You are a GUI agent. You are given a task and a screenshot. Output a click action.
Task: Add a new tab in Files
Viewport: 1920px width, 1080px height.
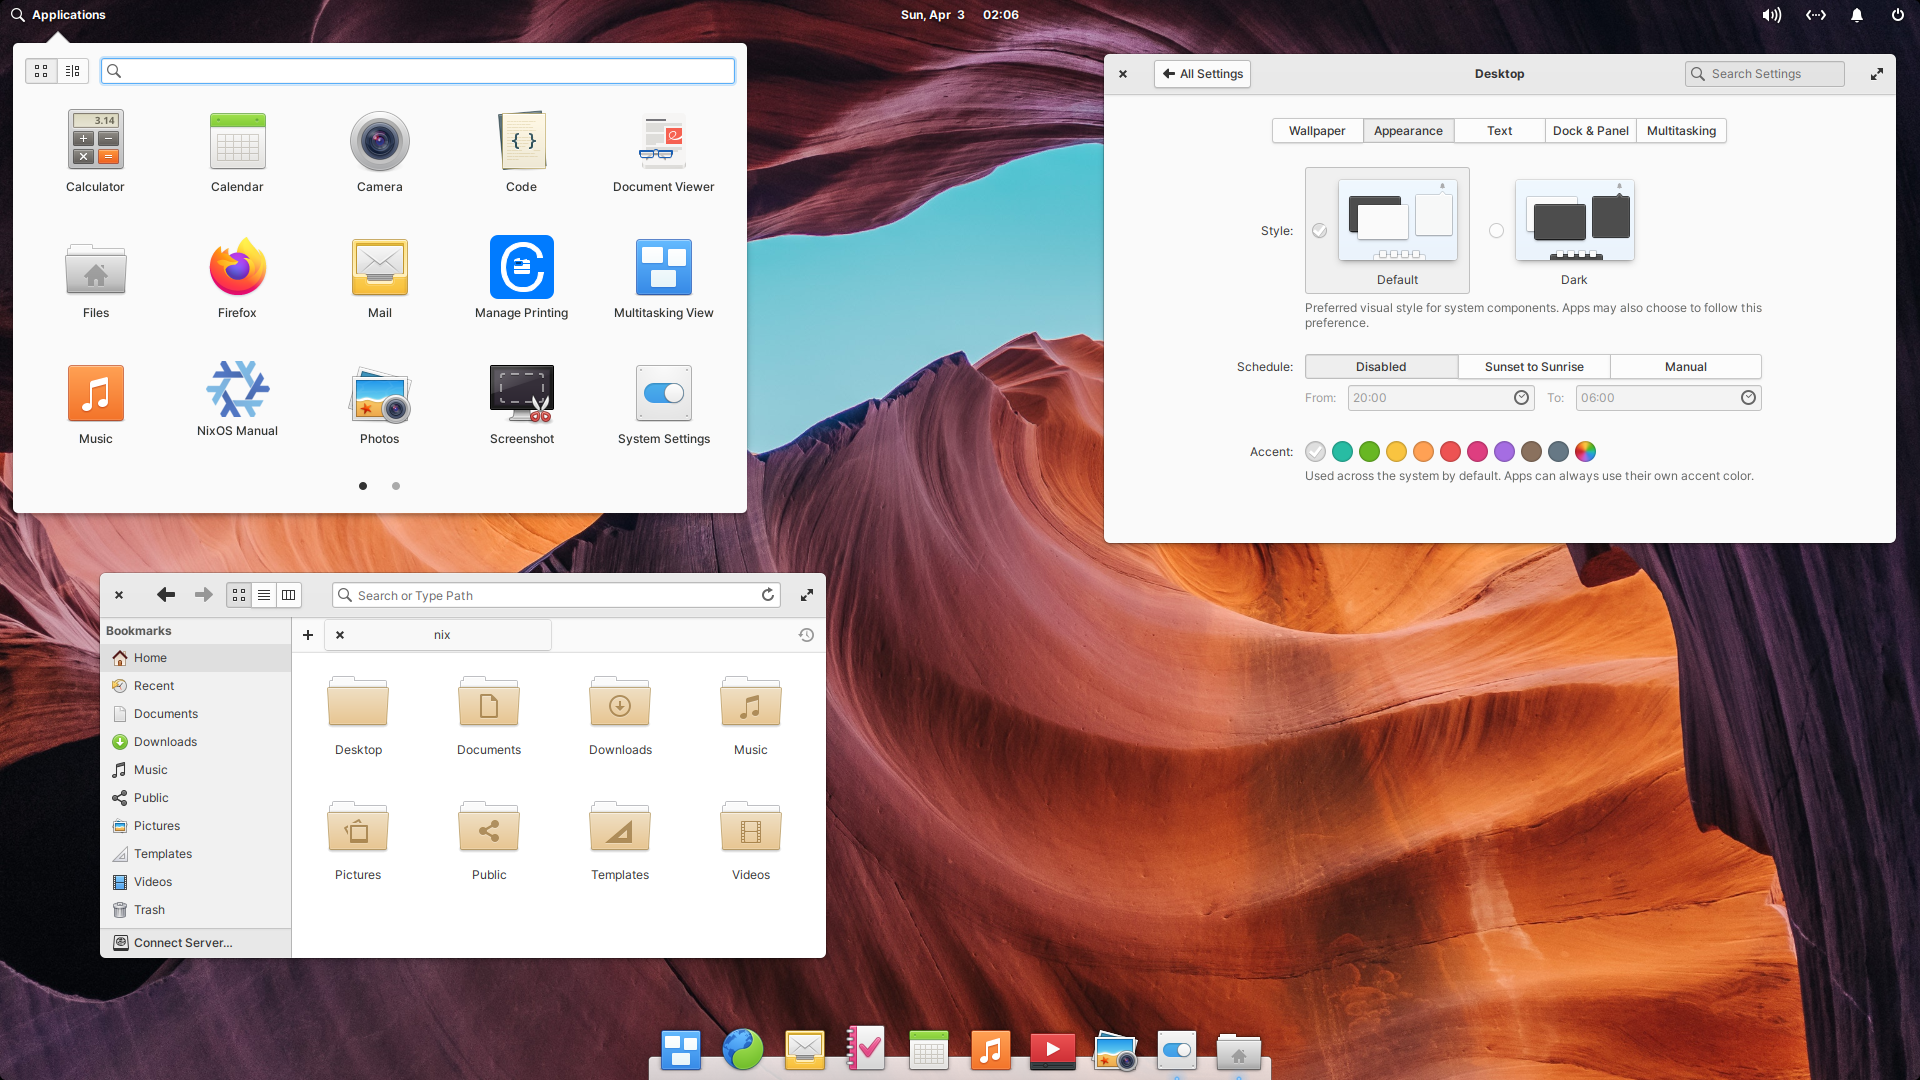(308, 635)
